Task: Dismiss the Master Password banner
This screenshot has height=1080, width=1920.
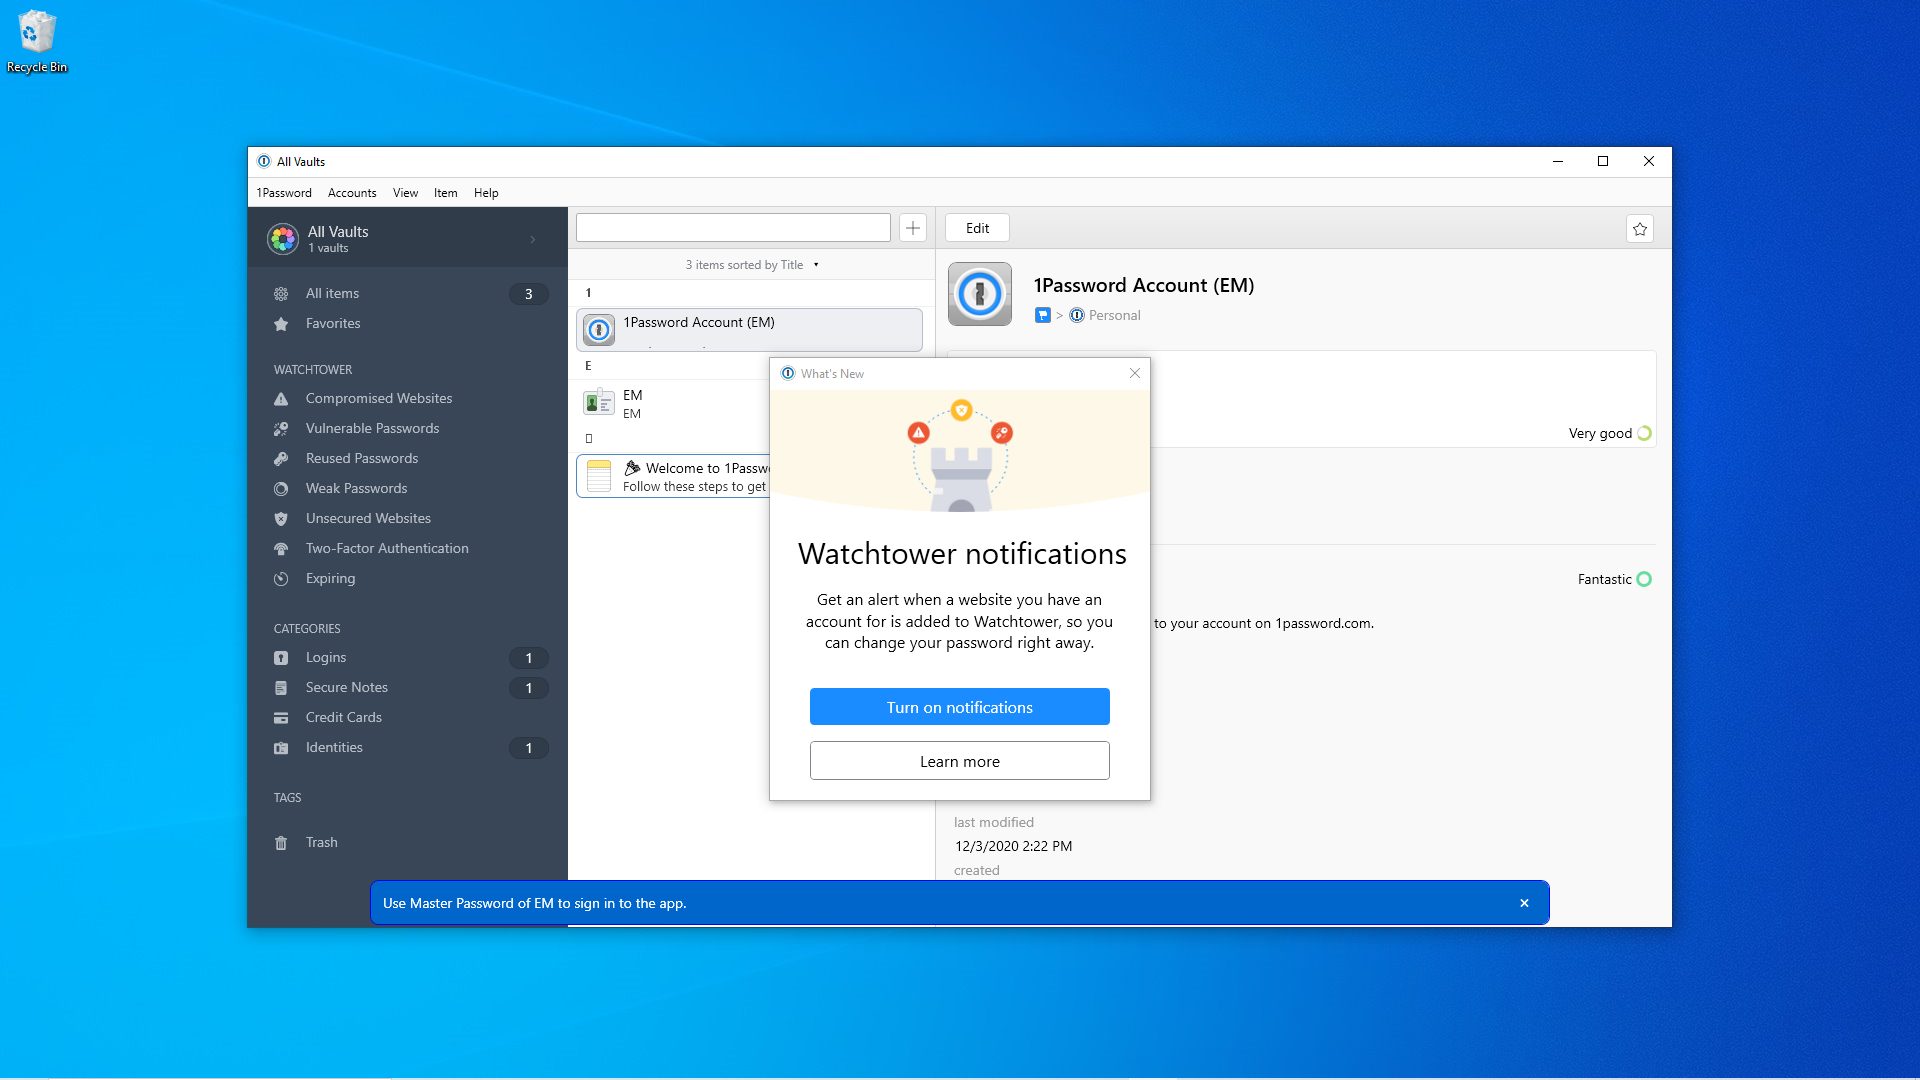Action: 1524,903
